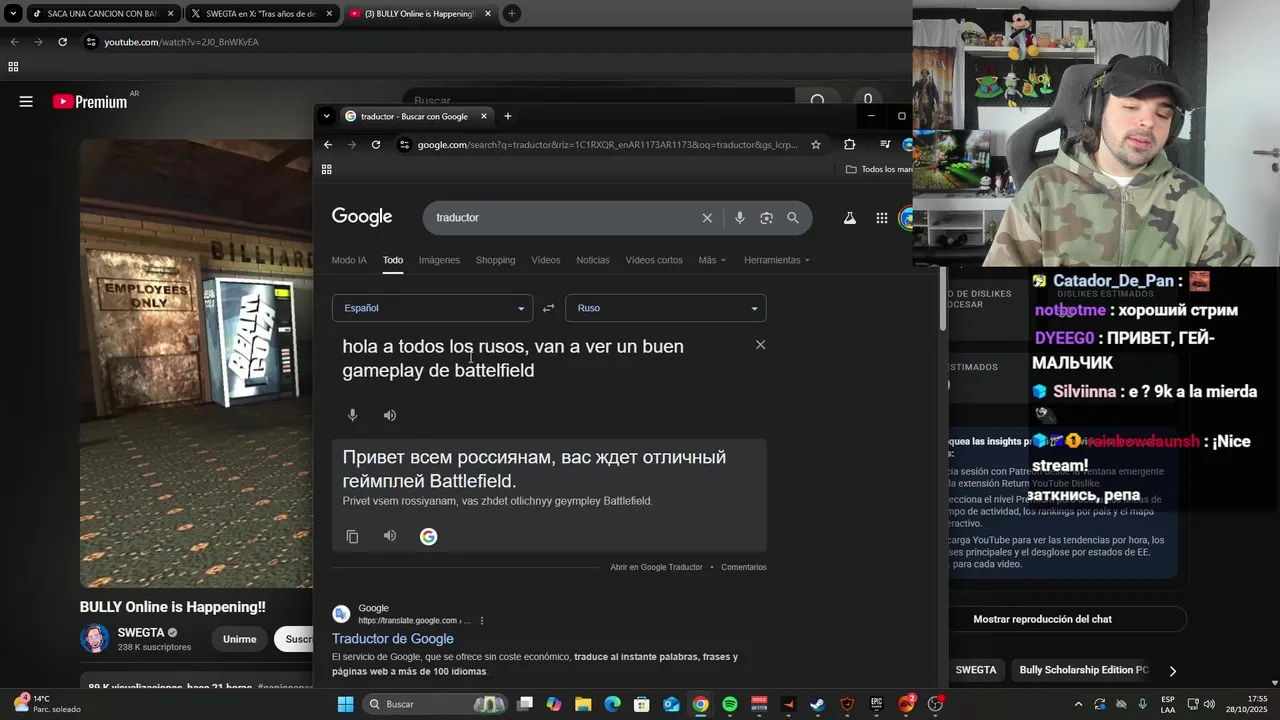
Task: Open File Explorer from taskbar
Action: click(583, 704)
